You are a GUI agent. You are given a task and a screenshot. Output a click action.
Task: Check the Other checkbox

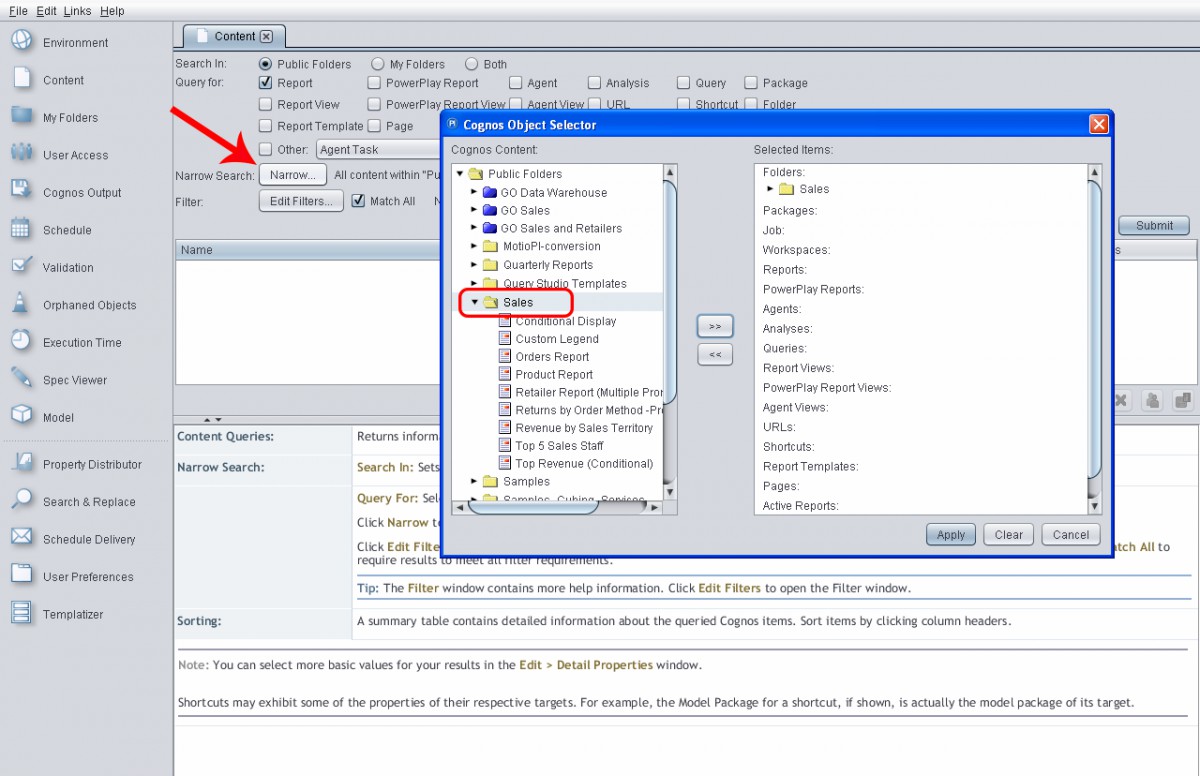(265, 150)
